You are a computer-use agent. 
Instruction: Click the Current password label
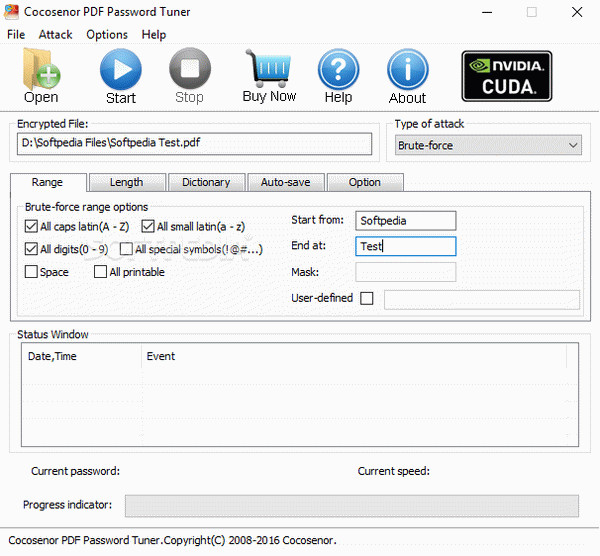(x=75, y=471)
